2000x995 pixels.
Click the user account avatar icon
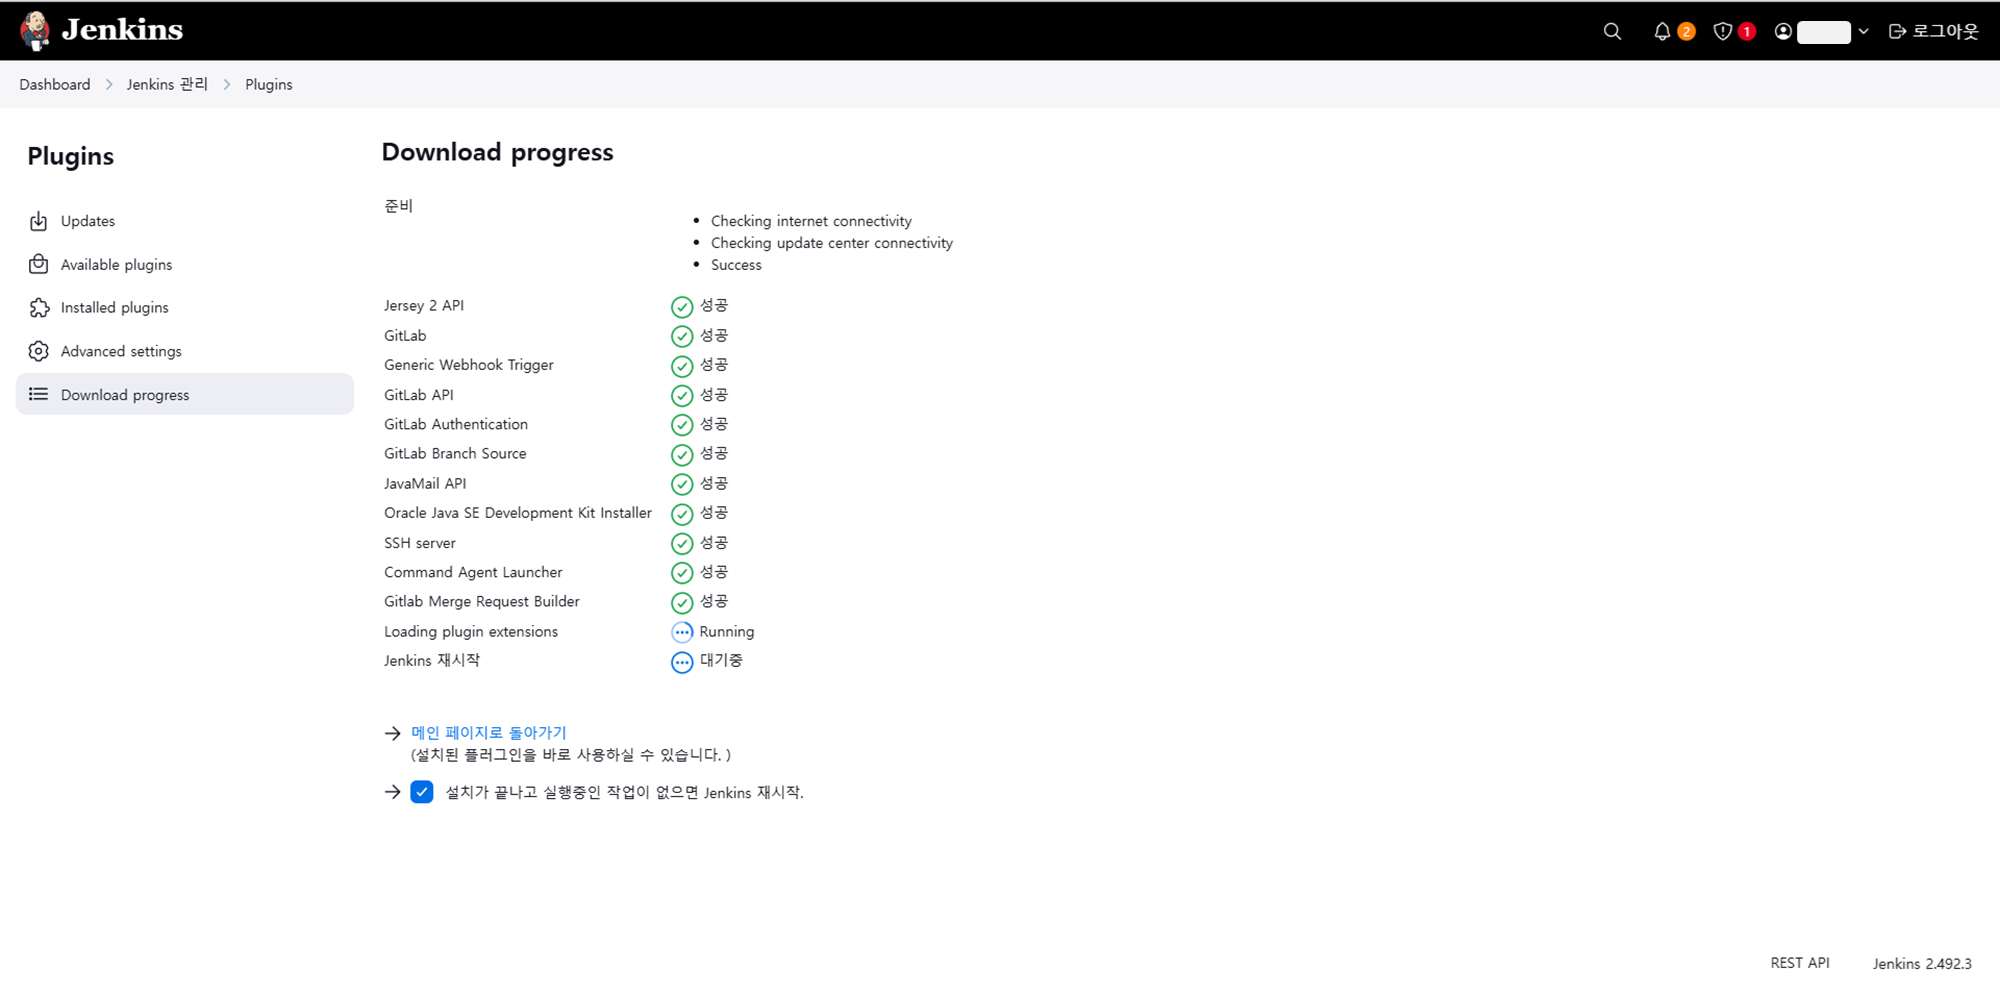[1783, 32]
